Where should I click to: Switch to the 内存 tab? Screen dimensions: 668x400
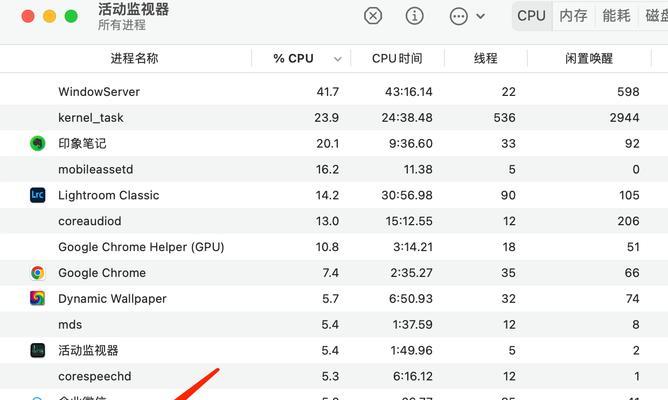pos(573,16)
